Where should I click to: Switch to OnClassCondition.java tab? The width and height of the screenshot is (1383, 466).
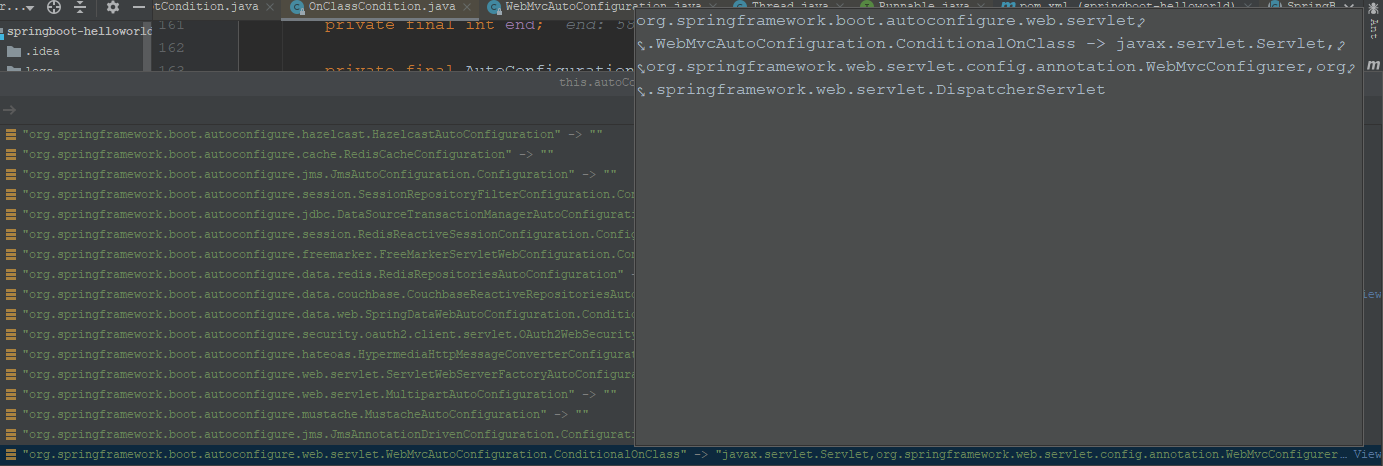(382, 7)
